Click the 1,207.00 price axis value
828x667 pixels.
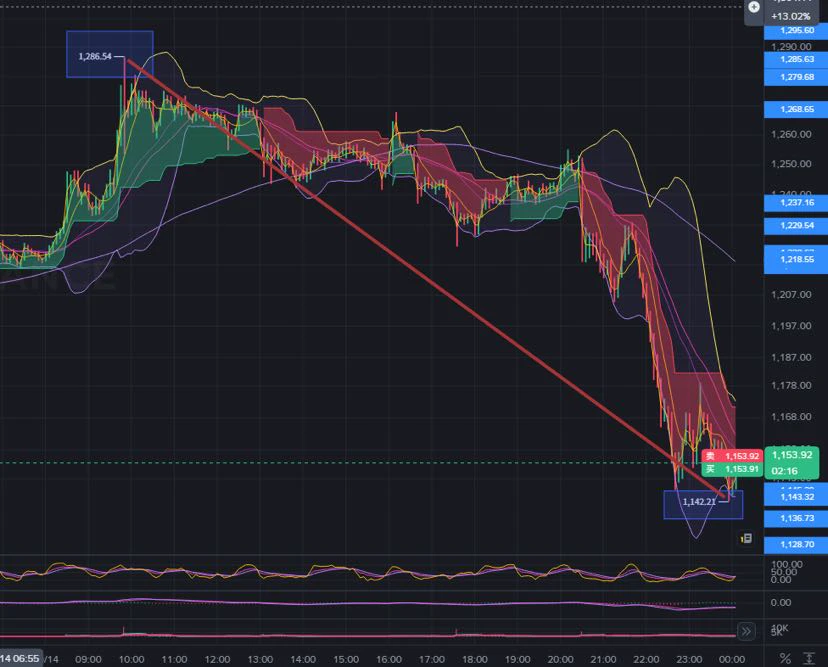point(791,295)
